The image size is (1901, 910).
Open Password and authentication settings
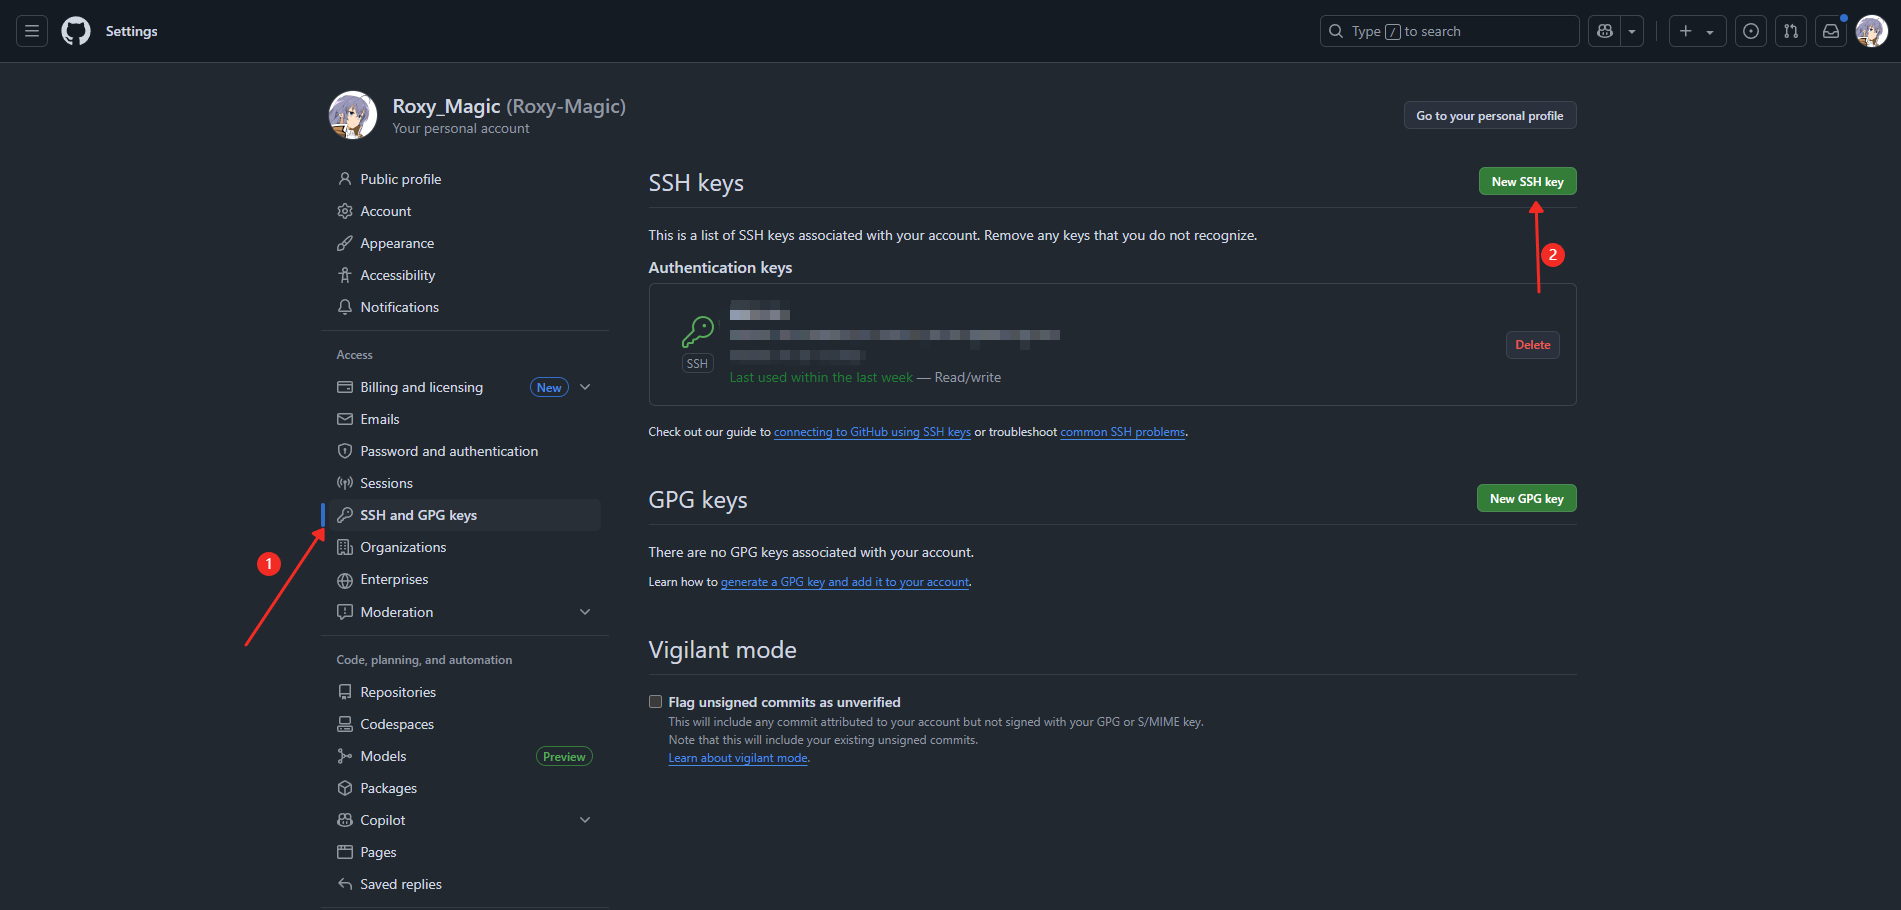449,451
